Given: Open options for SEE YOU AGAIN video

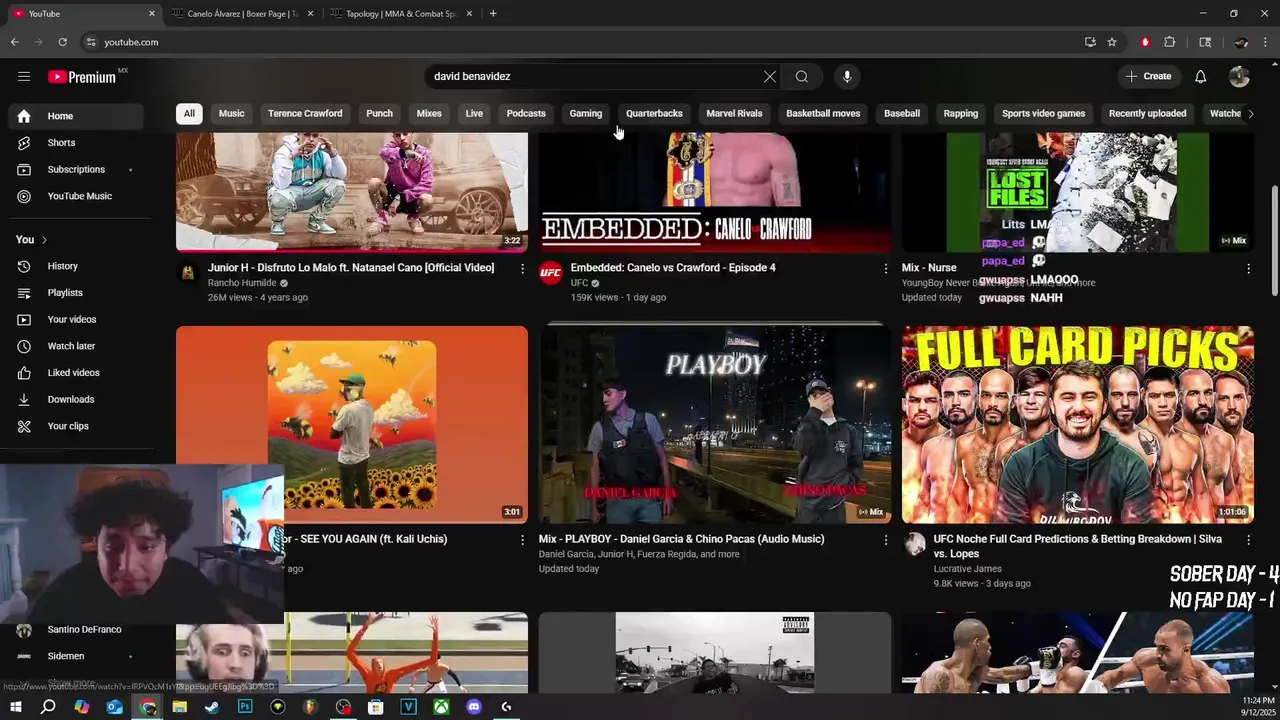Looking at the screenshot, I should 522,539.
